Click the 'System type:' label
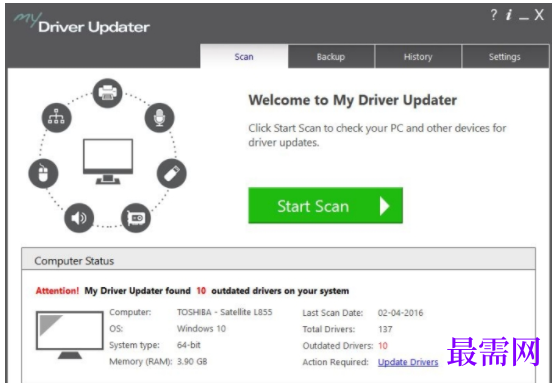Screen dimensions: 559x383 coord(134,345)
